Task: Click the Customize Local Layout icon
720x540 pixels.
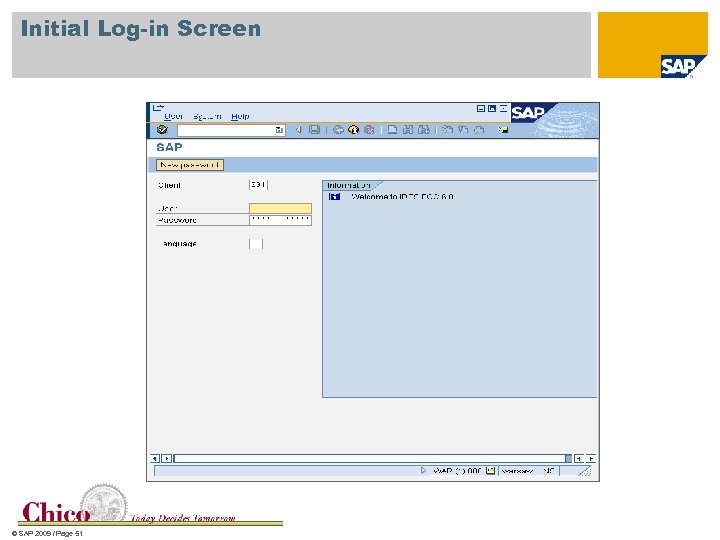Action: 503,130
